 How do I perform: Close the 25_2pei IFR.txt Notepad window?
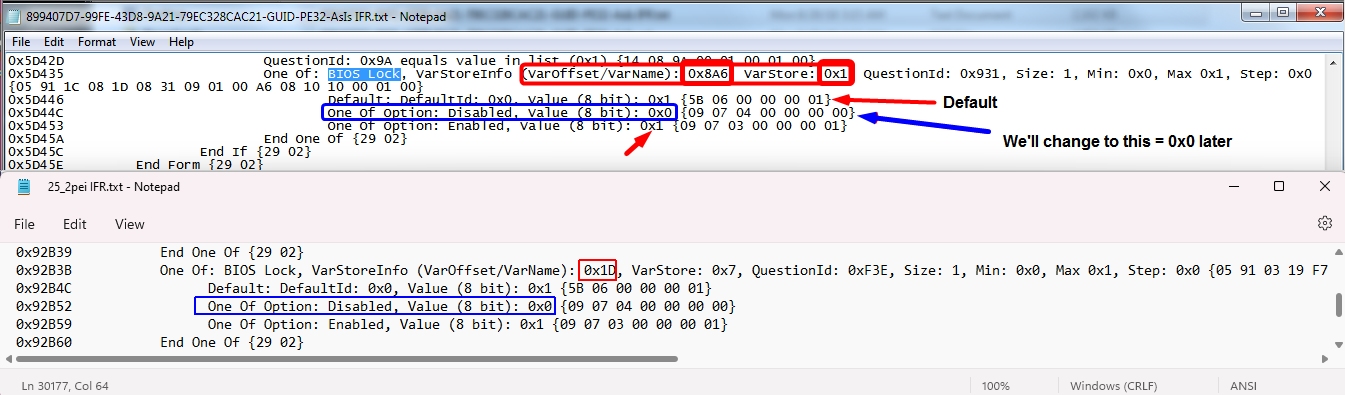(x=1324, y=186)
